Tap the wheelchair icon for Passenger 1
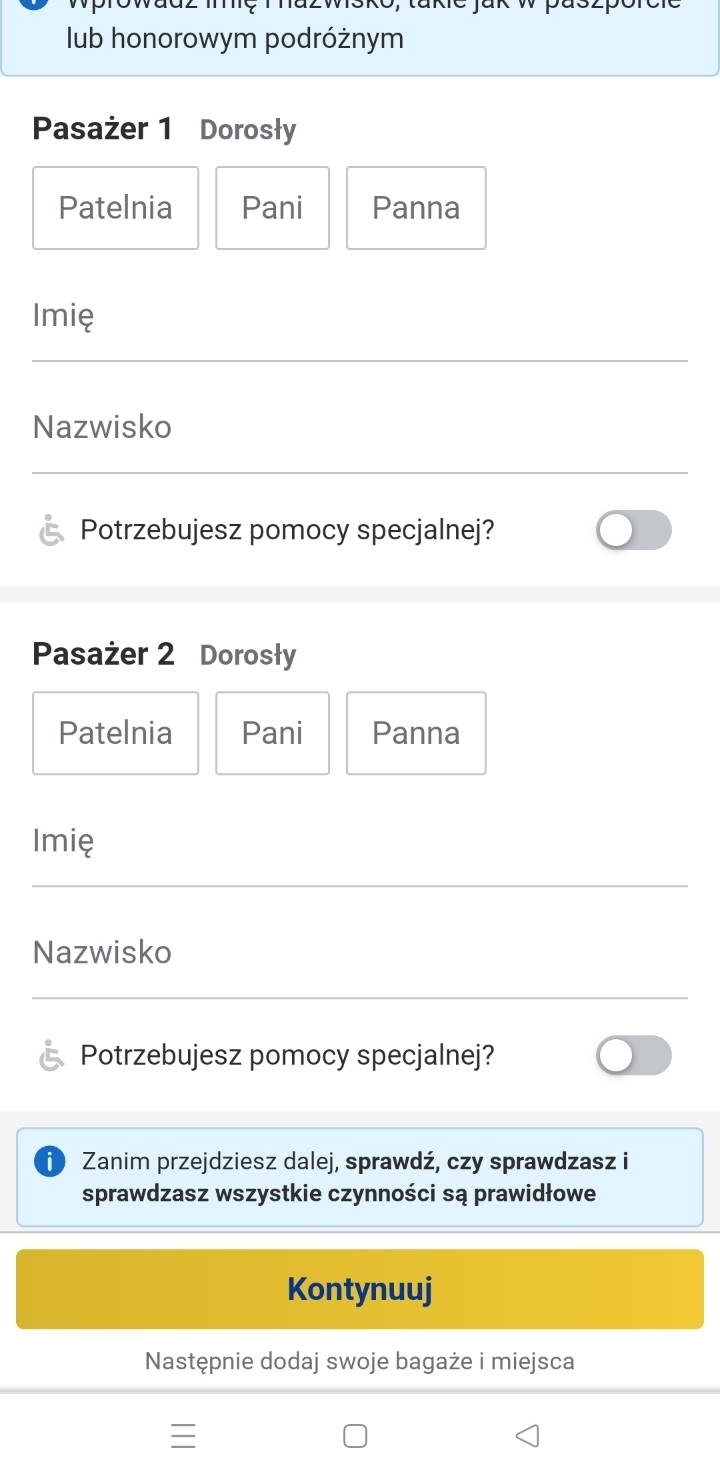720x1480 pixels. 50,530
